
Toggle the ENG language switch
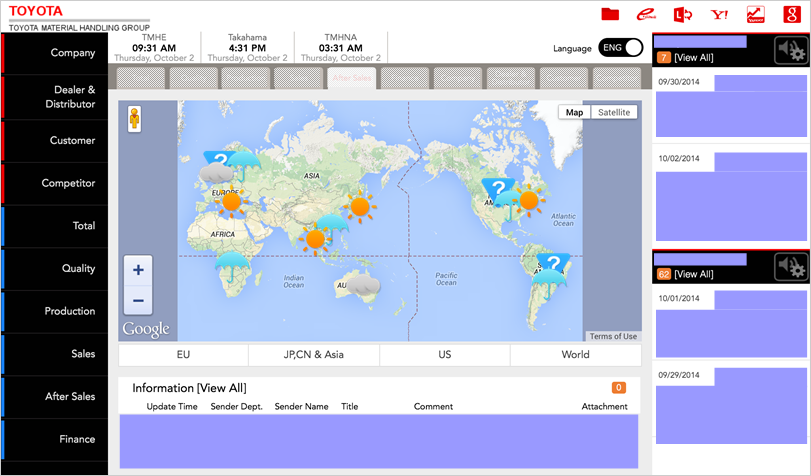tap(620, 48)
